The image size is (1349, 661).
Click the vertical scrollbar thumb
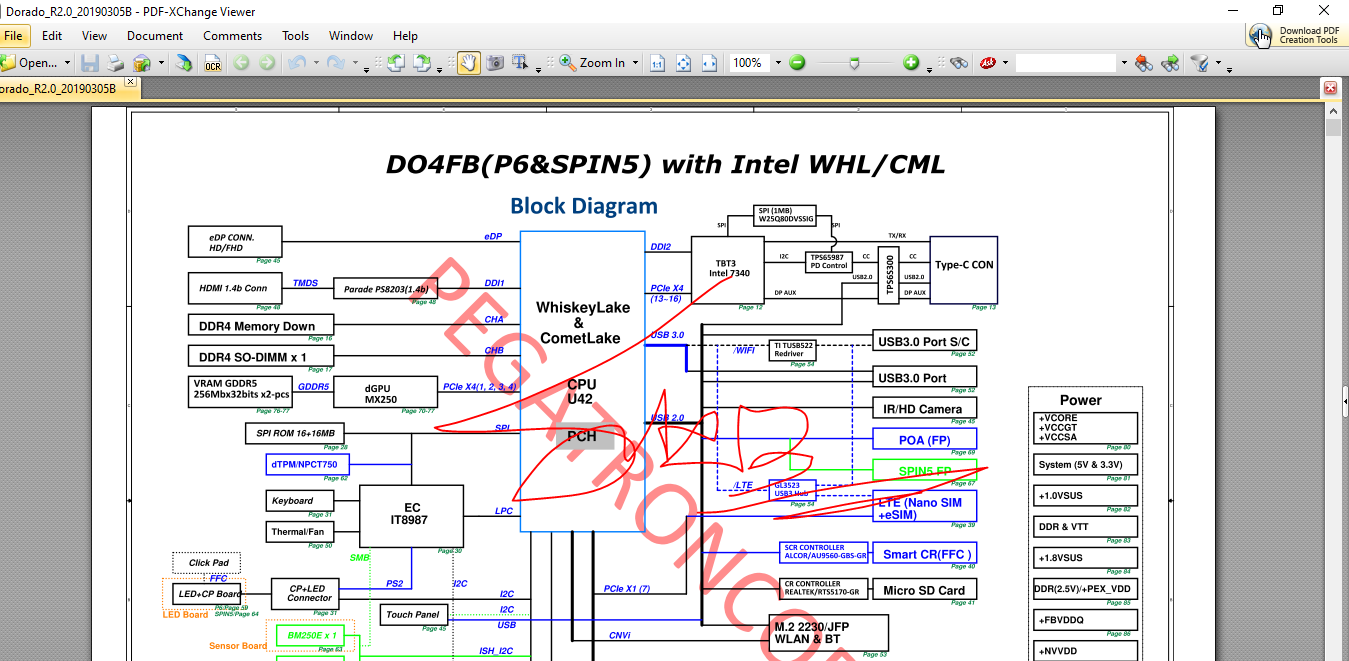click(x=1333, y=127)
